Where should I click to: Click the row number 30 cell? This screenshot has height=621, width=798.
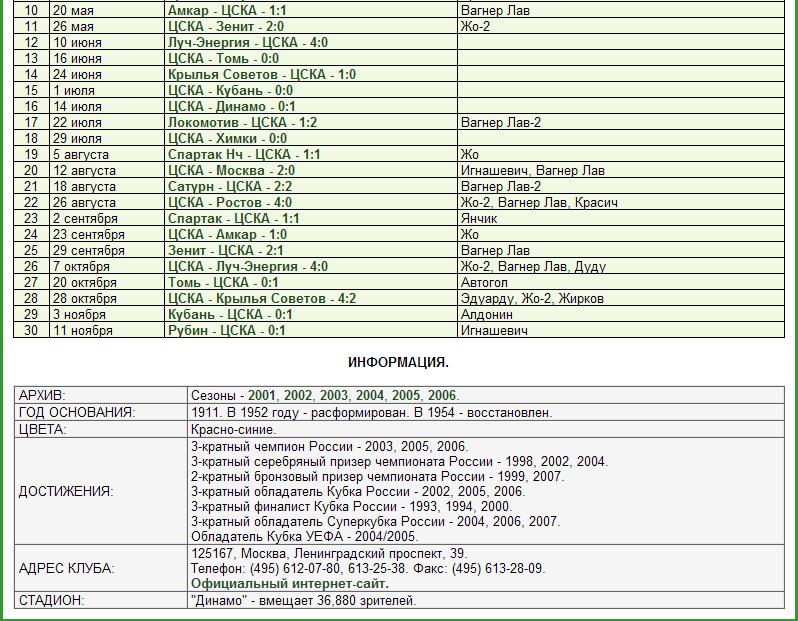click(31, 331)
